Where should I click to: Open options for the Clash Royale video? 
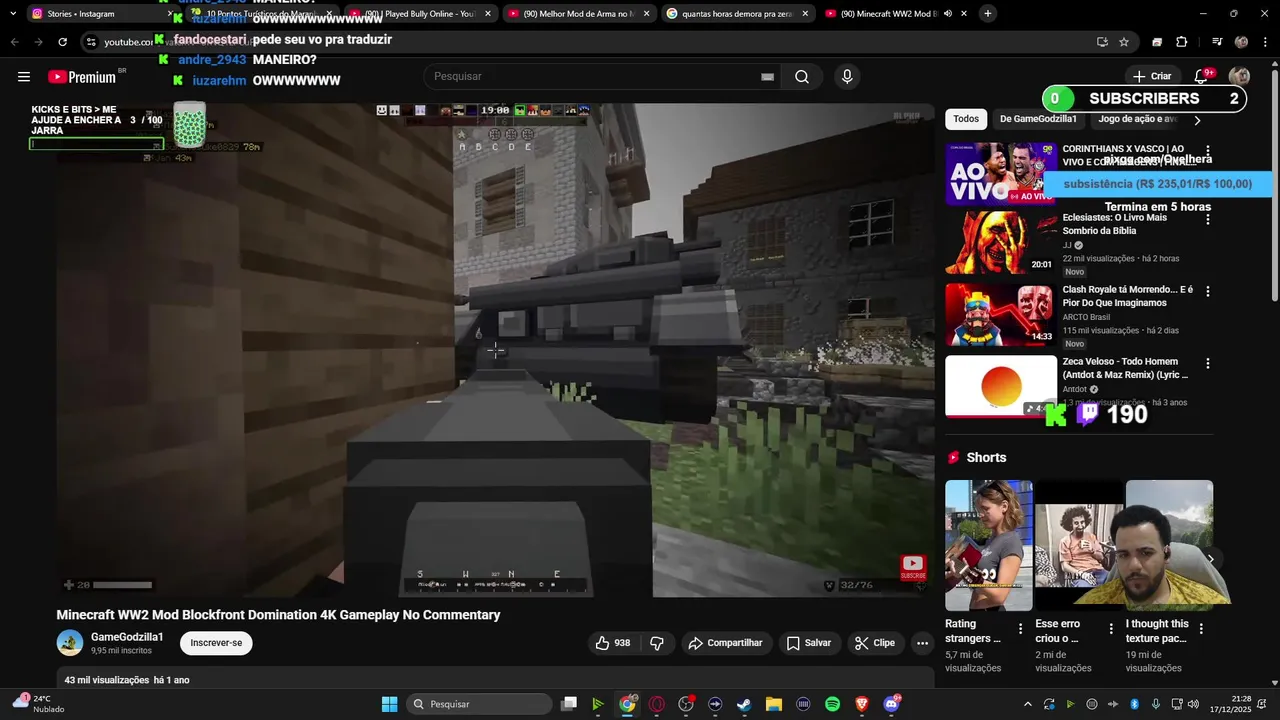coord(1207,291)
